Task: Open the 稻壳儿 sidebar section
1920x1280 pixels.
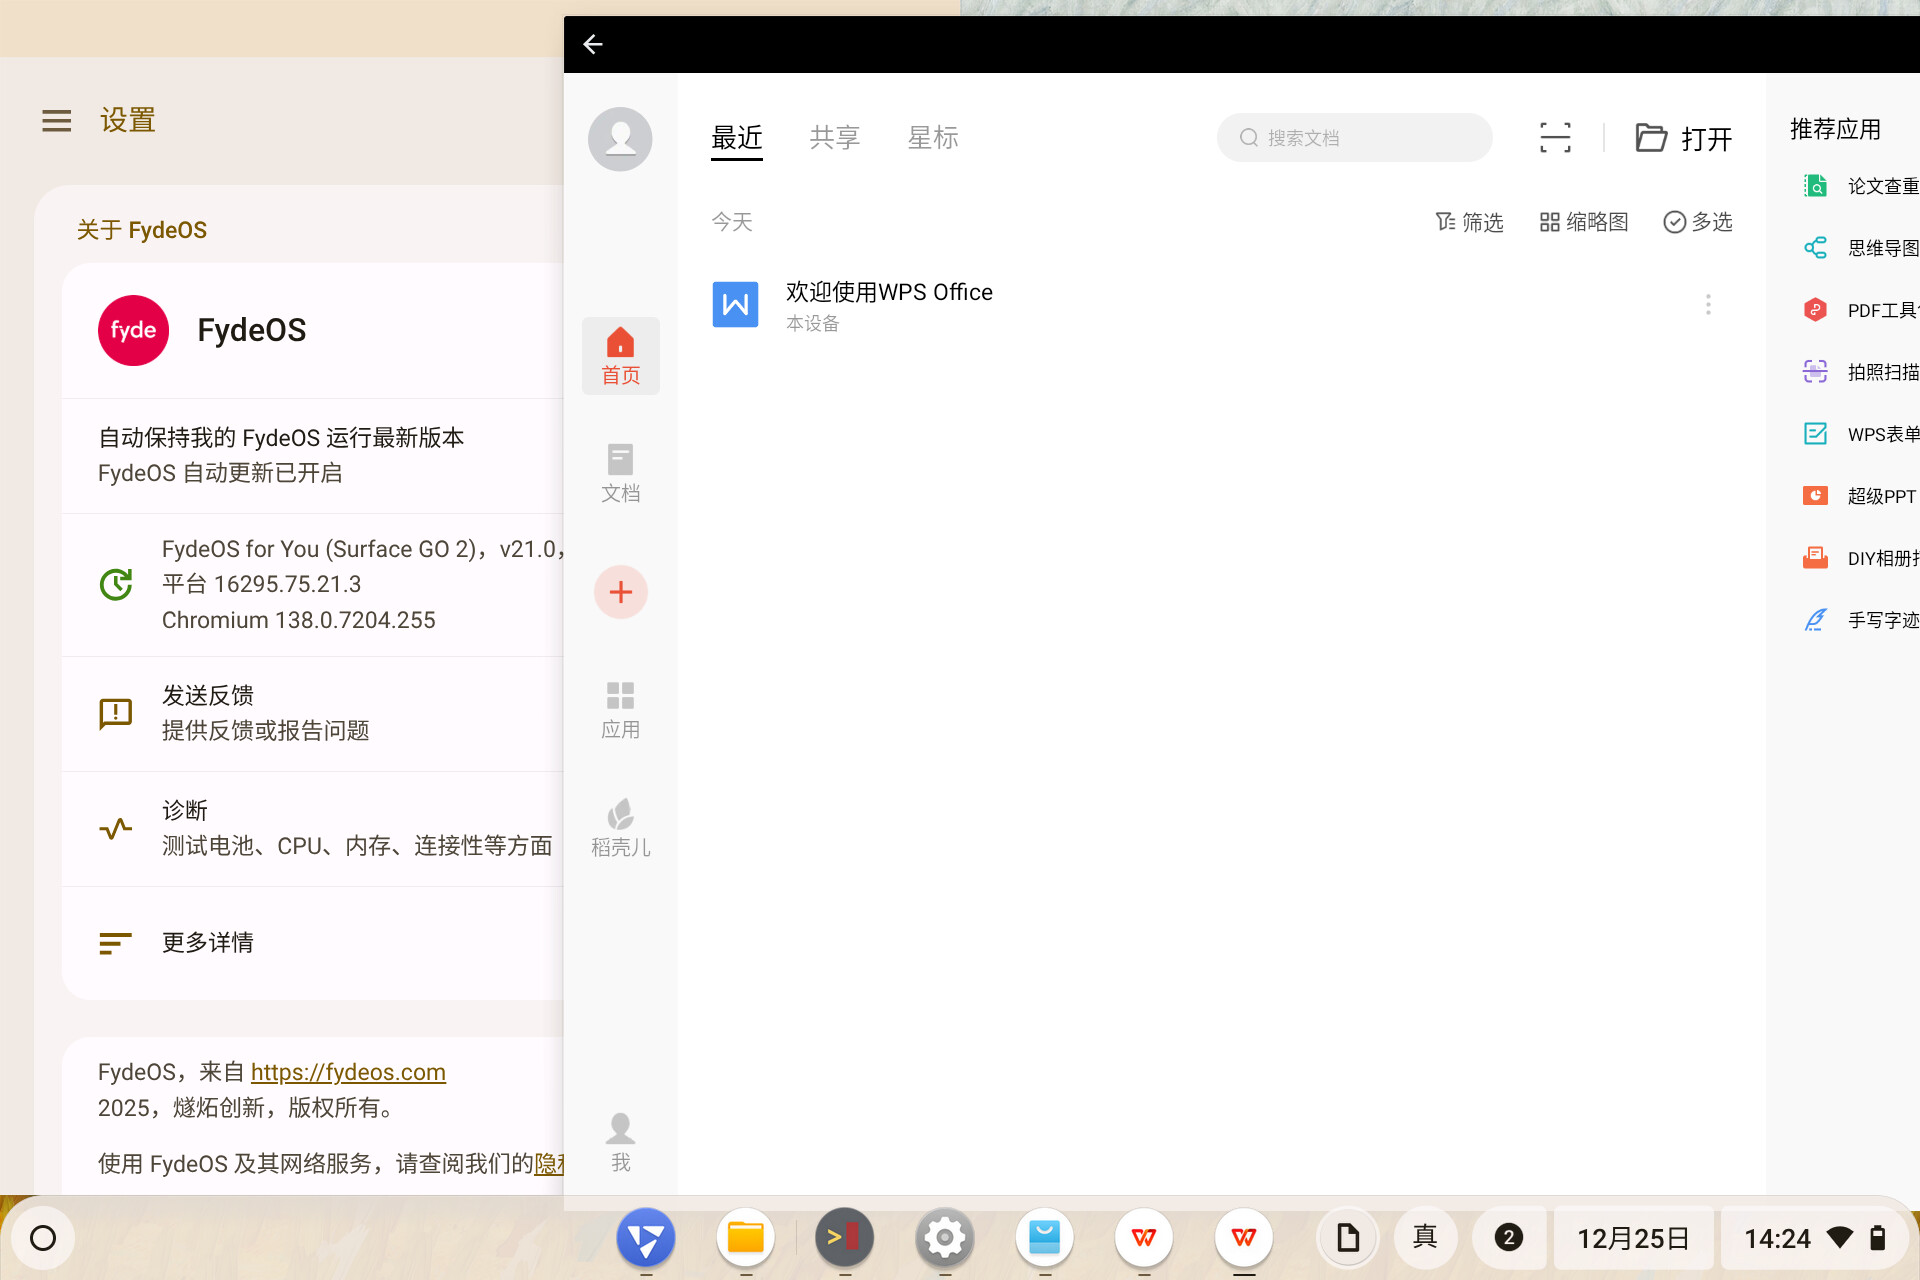Action: pyautogui.click(x=620, y=828)
